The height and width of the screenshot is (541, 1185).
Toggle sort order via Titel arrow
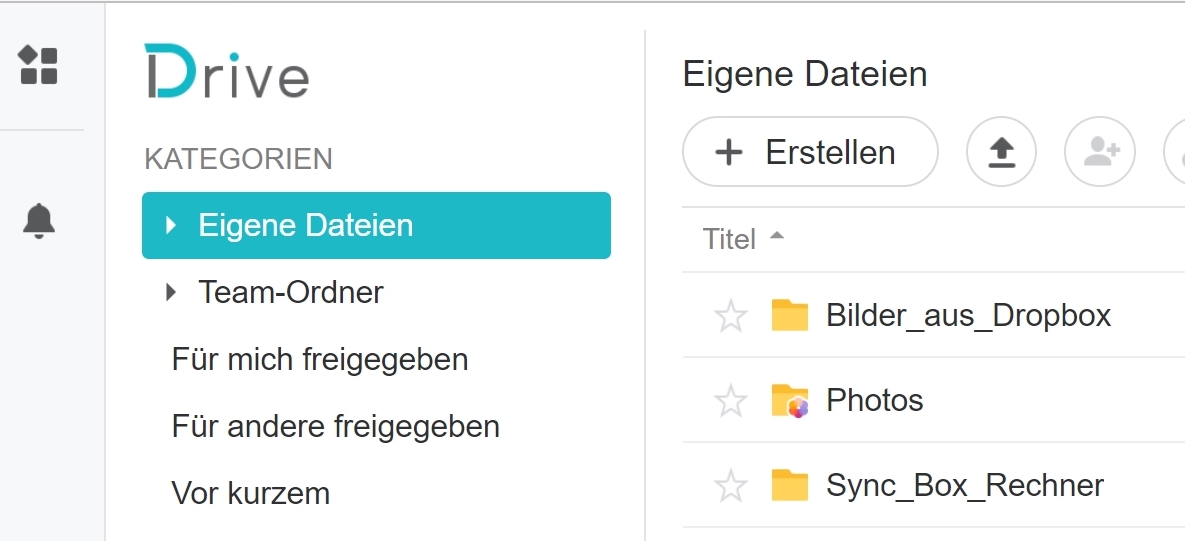coord(776,236)
